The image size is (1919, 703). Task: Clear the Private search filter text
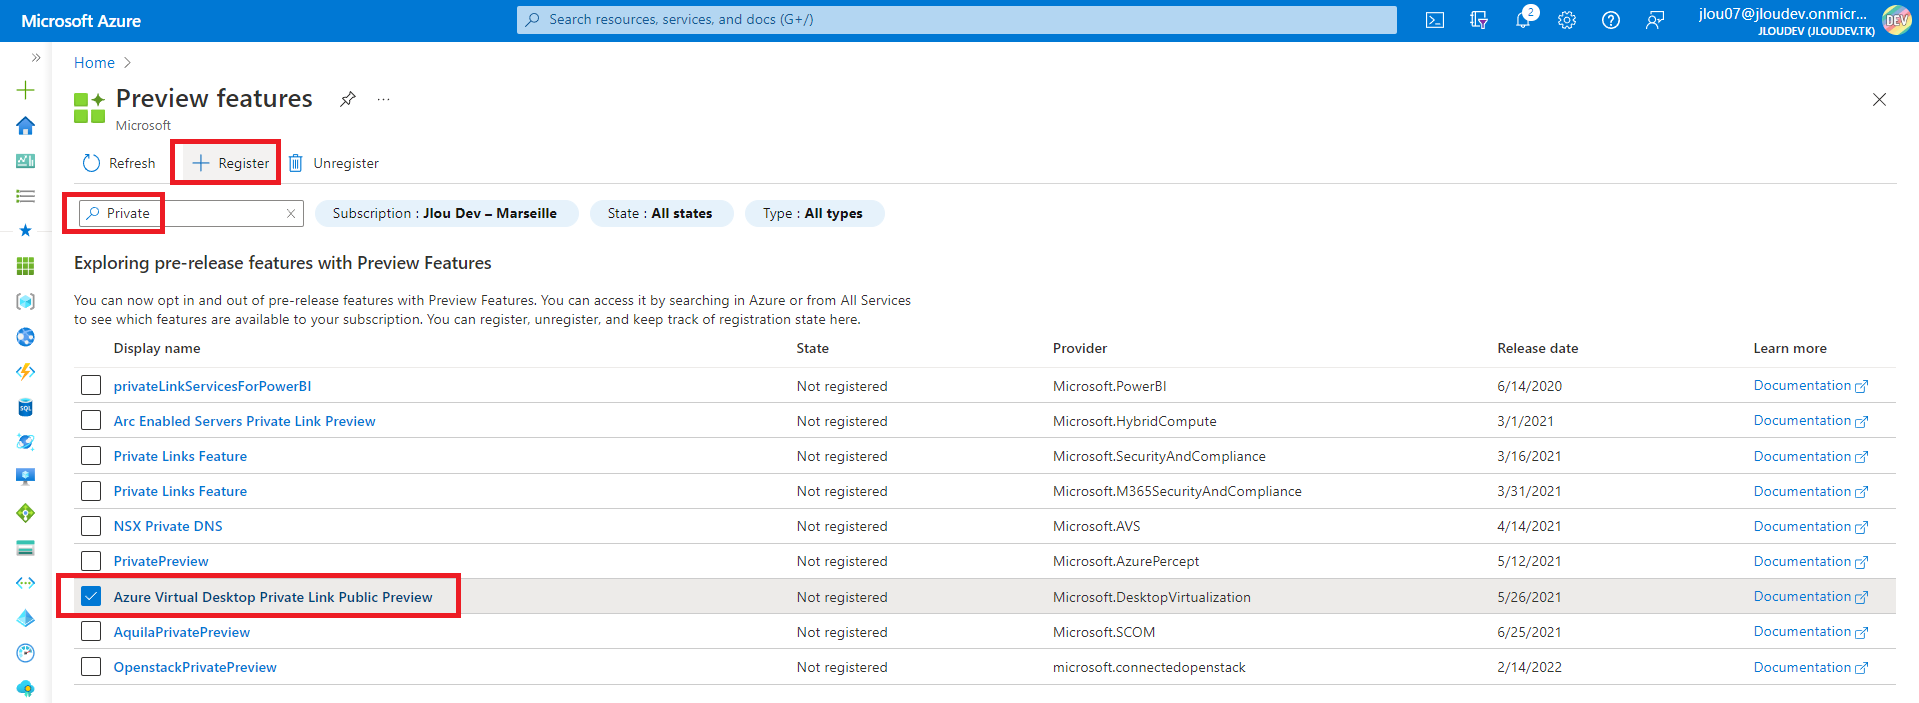coord(291,213)
